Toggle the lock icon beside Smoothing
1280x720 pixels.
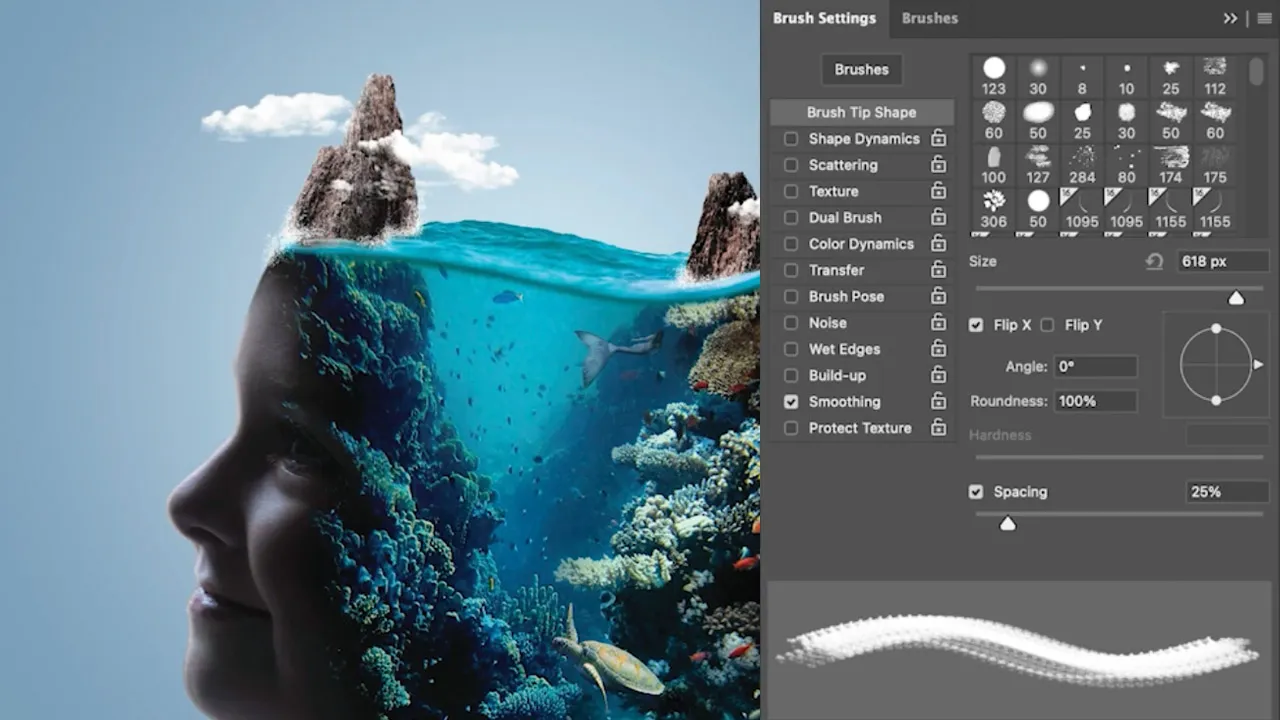[938, 402]
